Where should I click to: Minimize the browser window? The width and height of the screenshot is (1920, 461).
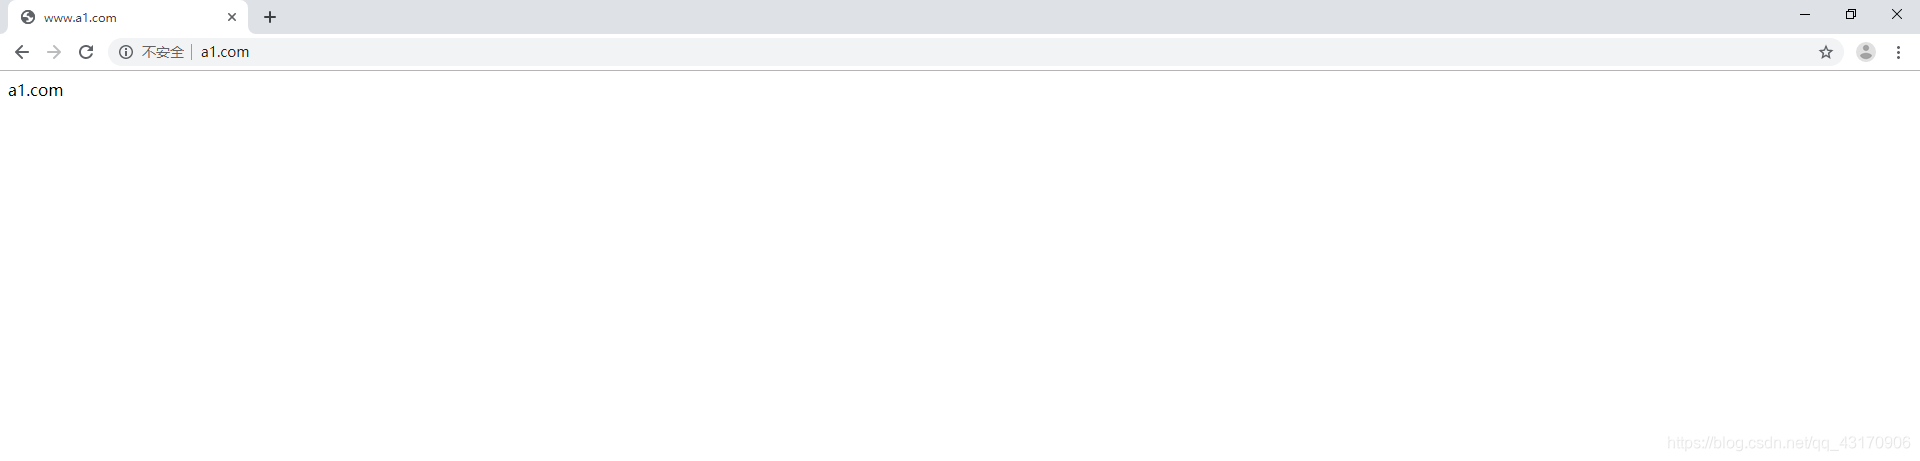(x=1805, y=14)
